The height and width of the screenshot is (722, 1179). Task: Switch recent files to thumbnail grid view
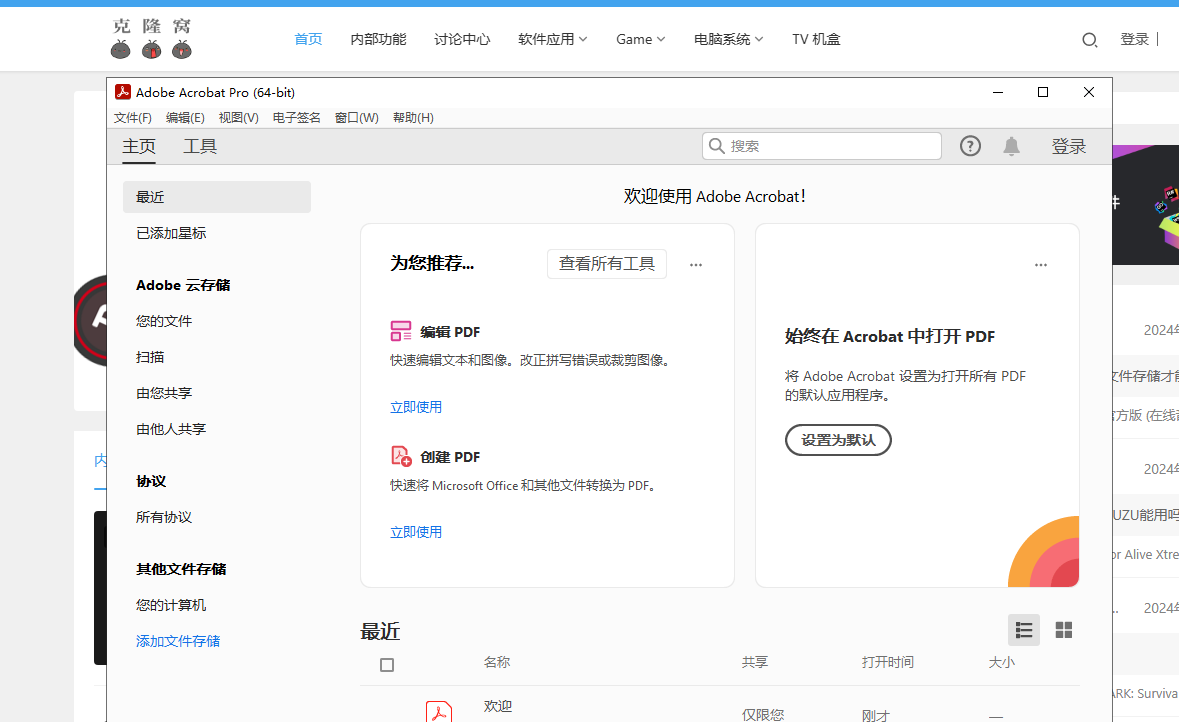(1063, 629)
